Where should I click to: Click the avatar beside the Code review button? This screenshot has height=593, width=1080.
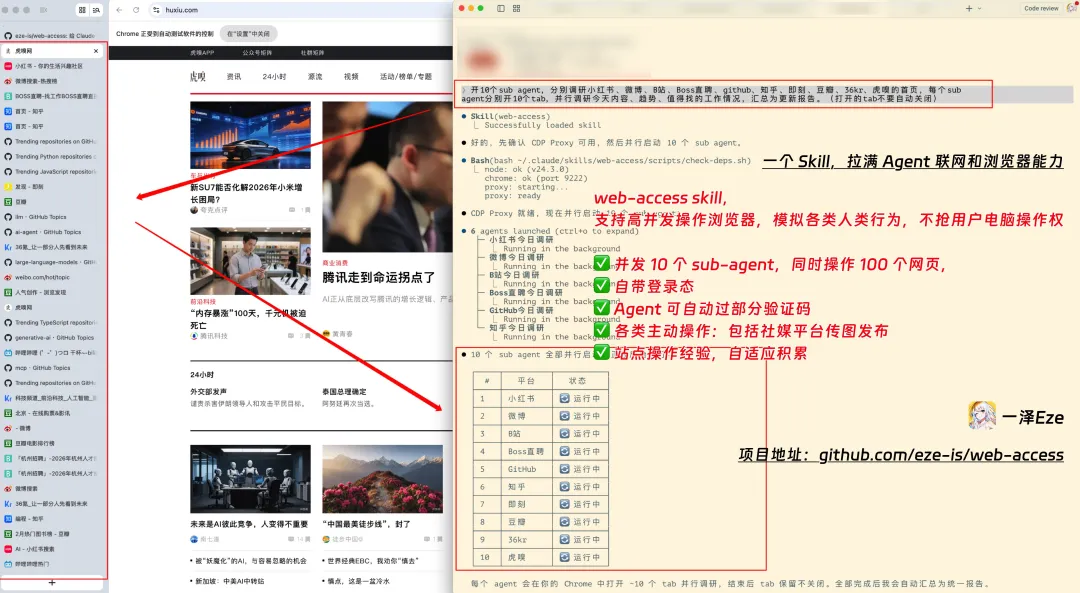(1072, 8)
